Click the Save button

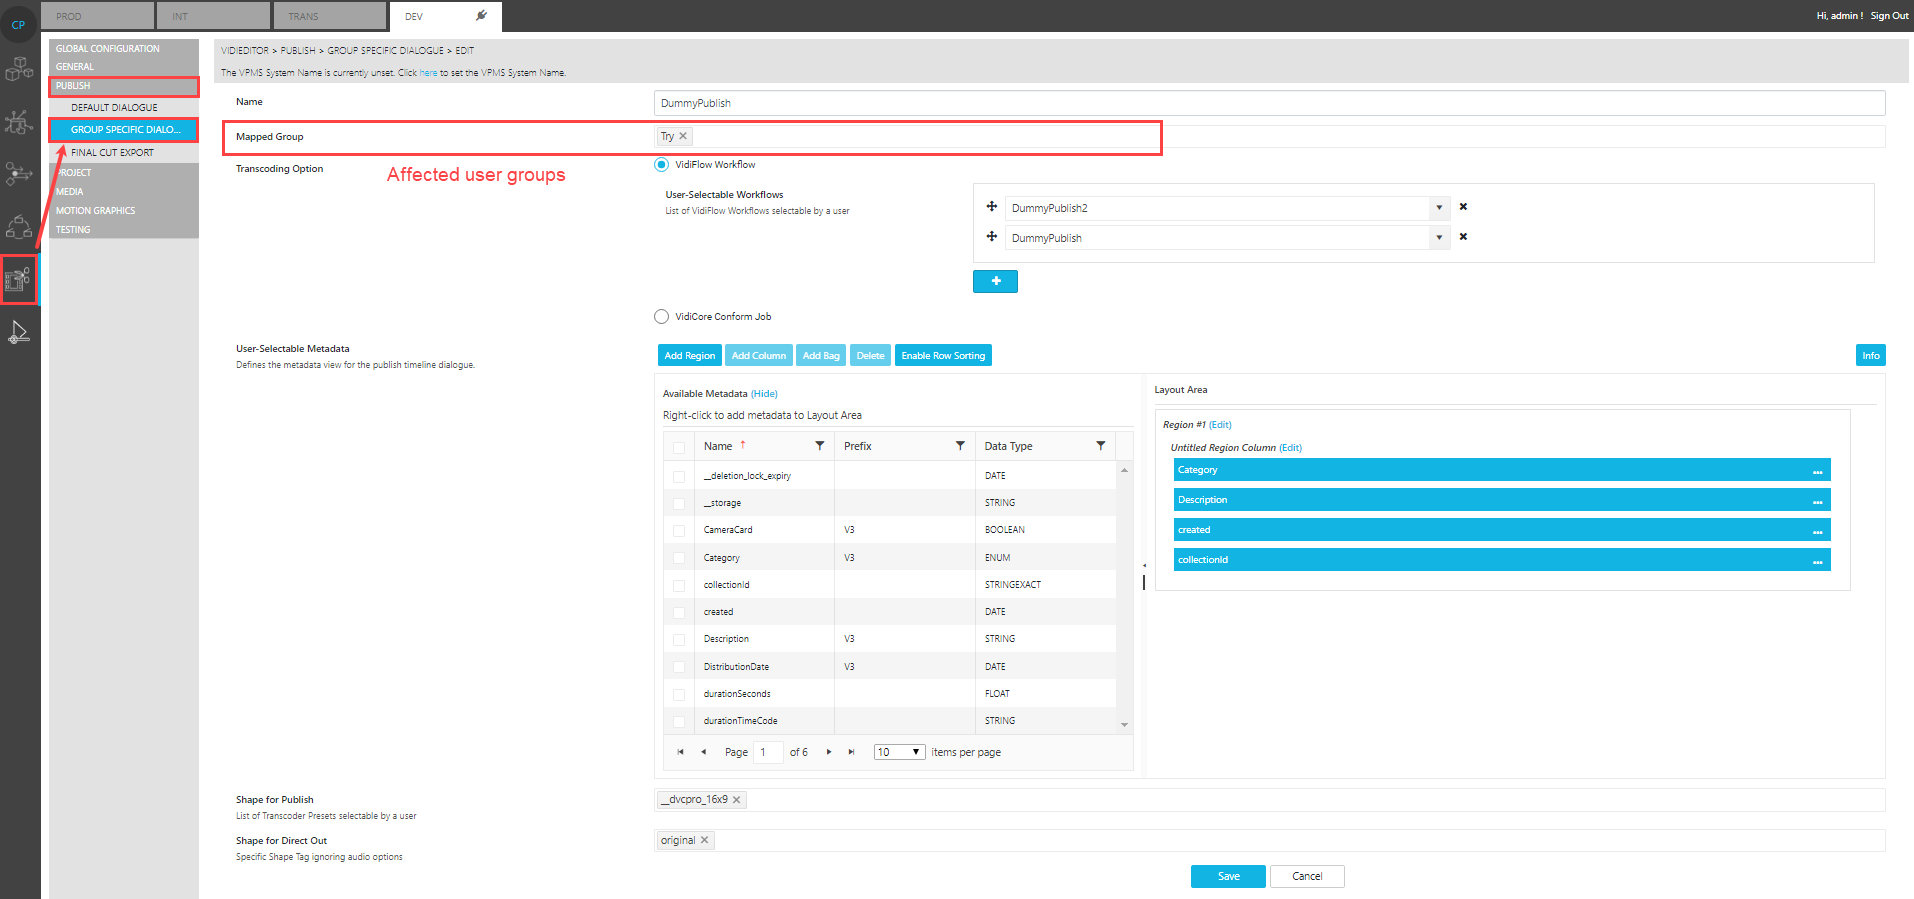[x=1228, y=876]
